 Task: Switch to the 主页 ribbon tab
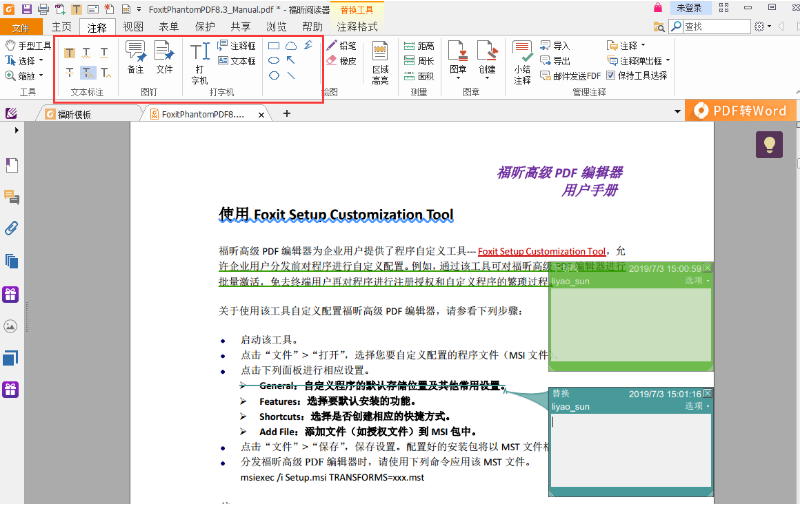pyautogui.click(x=62, y=27)
